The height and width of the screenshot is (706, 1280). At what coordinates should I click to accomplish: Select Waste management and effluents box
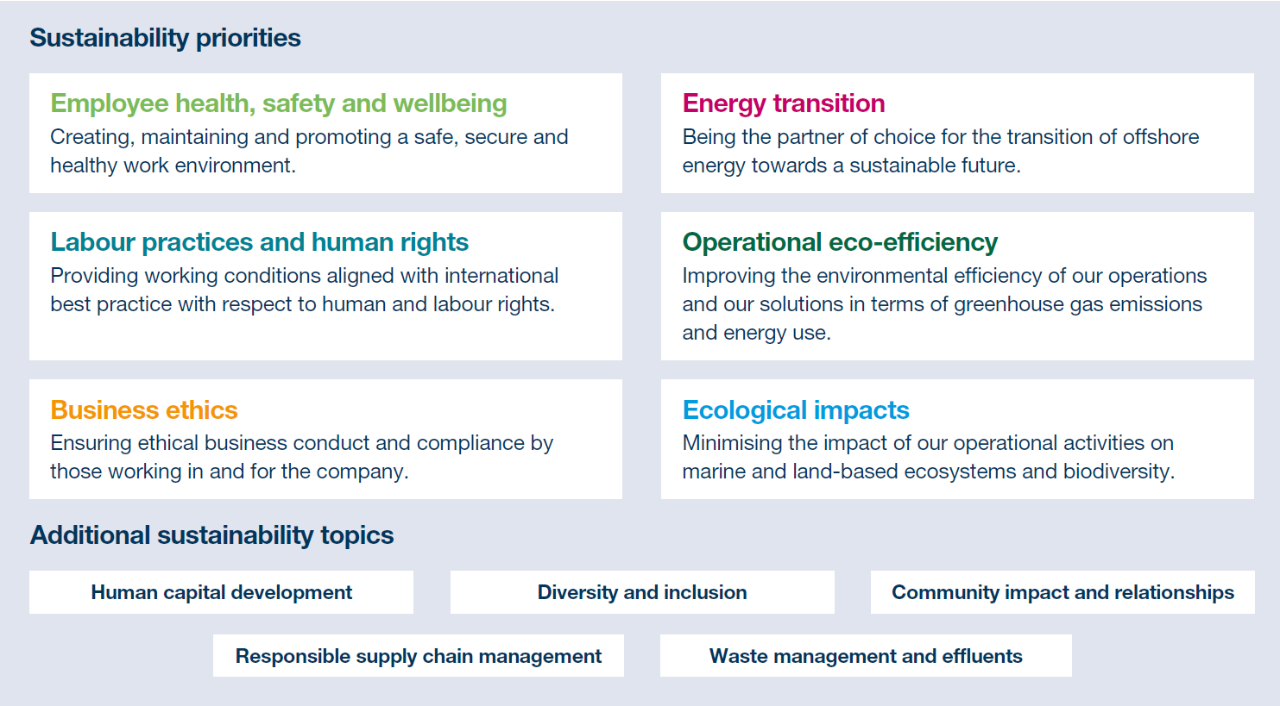click(x=866, y=656)
